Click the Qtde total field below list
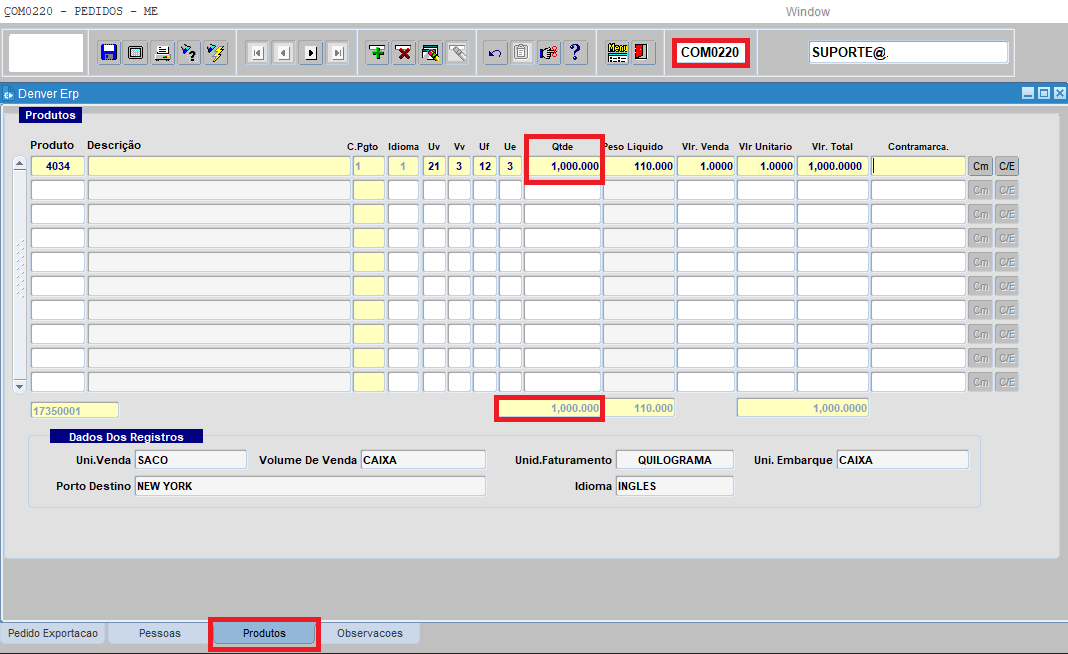The image size is (1068, 654). tap(550, 408)
